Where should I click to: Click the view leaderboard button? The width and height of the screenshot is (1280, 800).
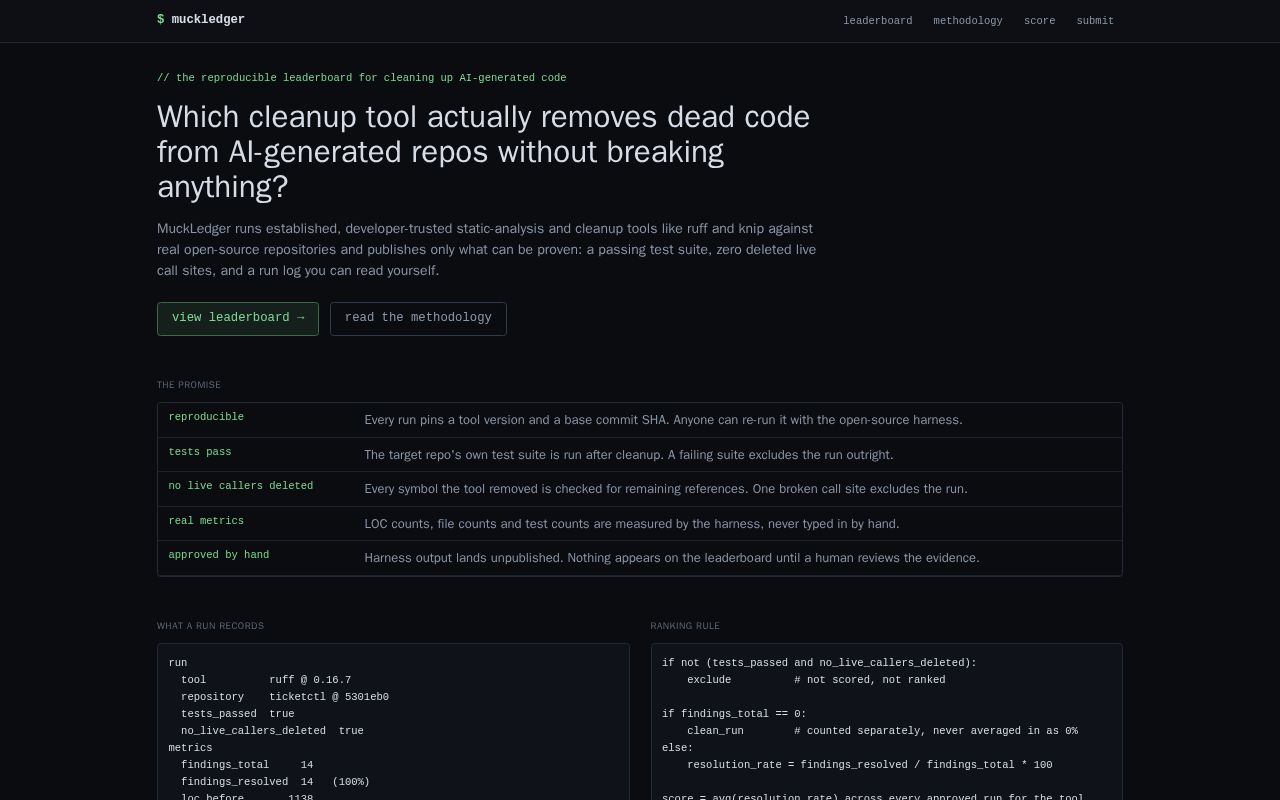238,318
